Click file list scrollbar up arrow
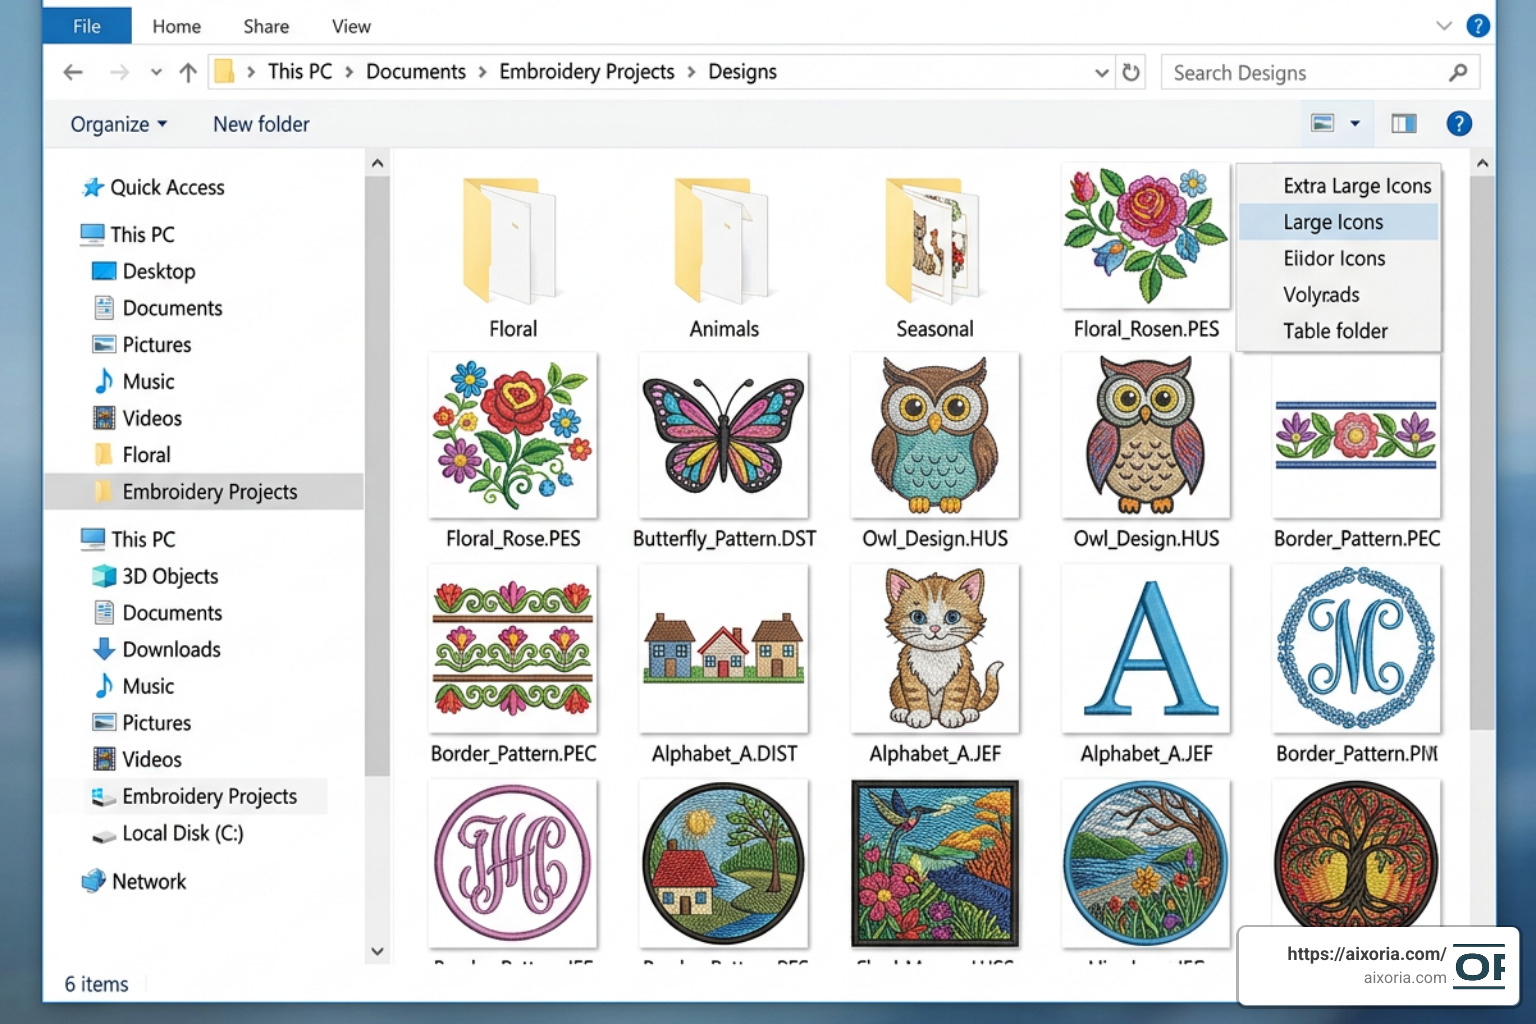The height and width of the screenshot is (1024, 1536). pyautogui.click(x=1483, y=162)
